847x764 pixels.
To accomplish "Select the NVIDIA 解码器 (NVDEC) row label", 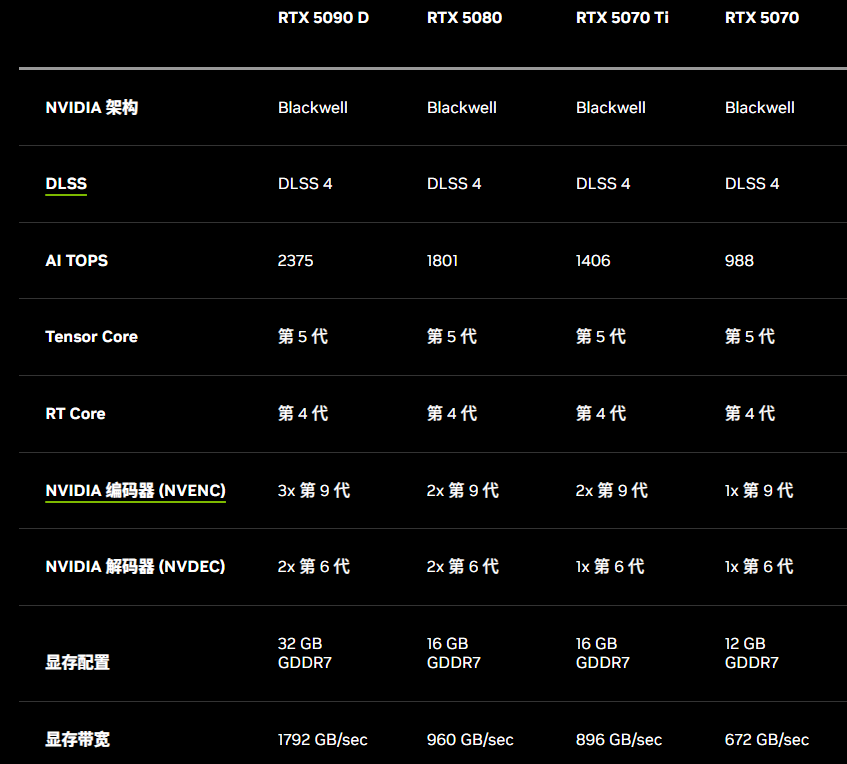I will coord(136,566).
